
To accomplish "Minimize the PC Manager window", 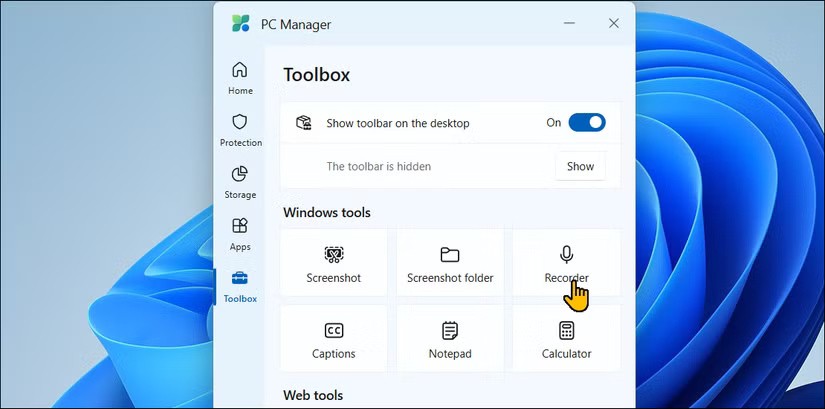I will [x=570, y=23].
